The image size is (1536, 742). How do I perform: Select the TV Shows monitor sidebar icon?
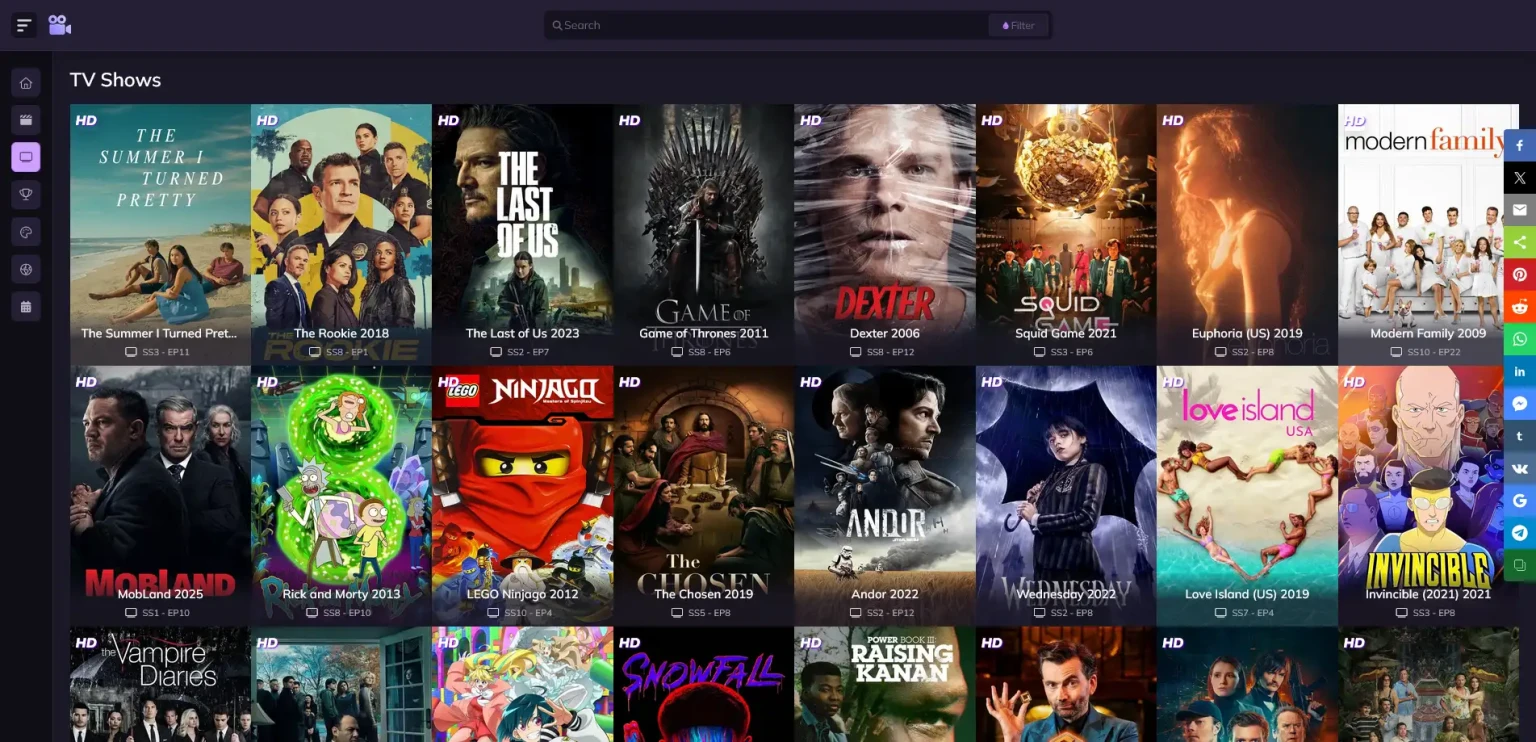[26, 157]
